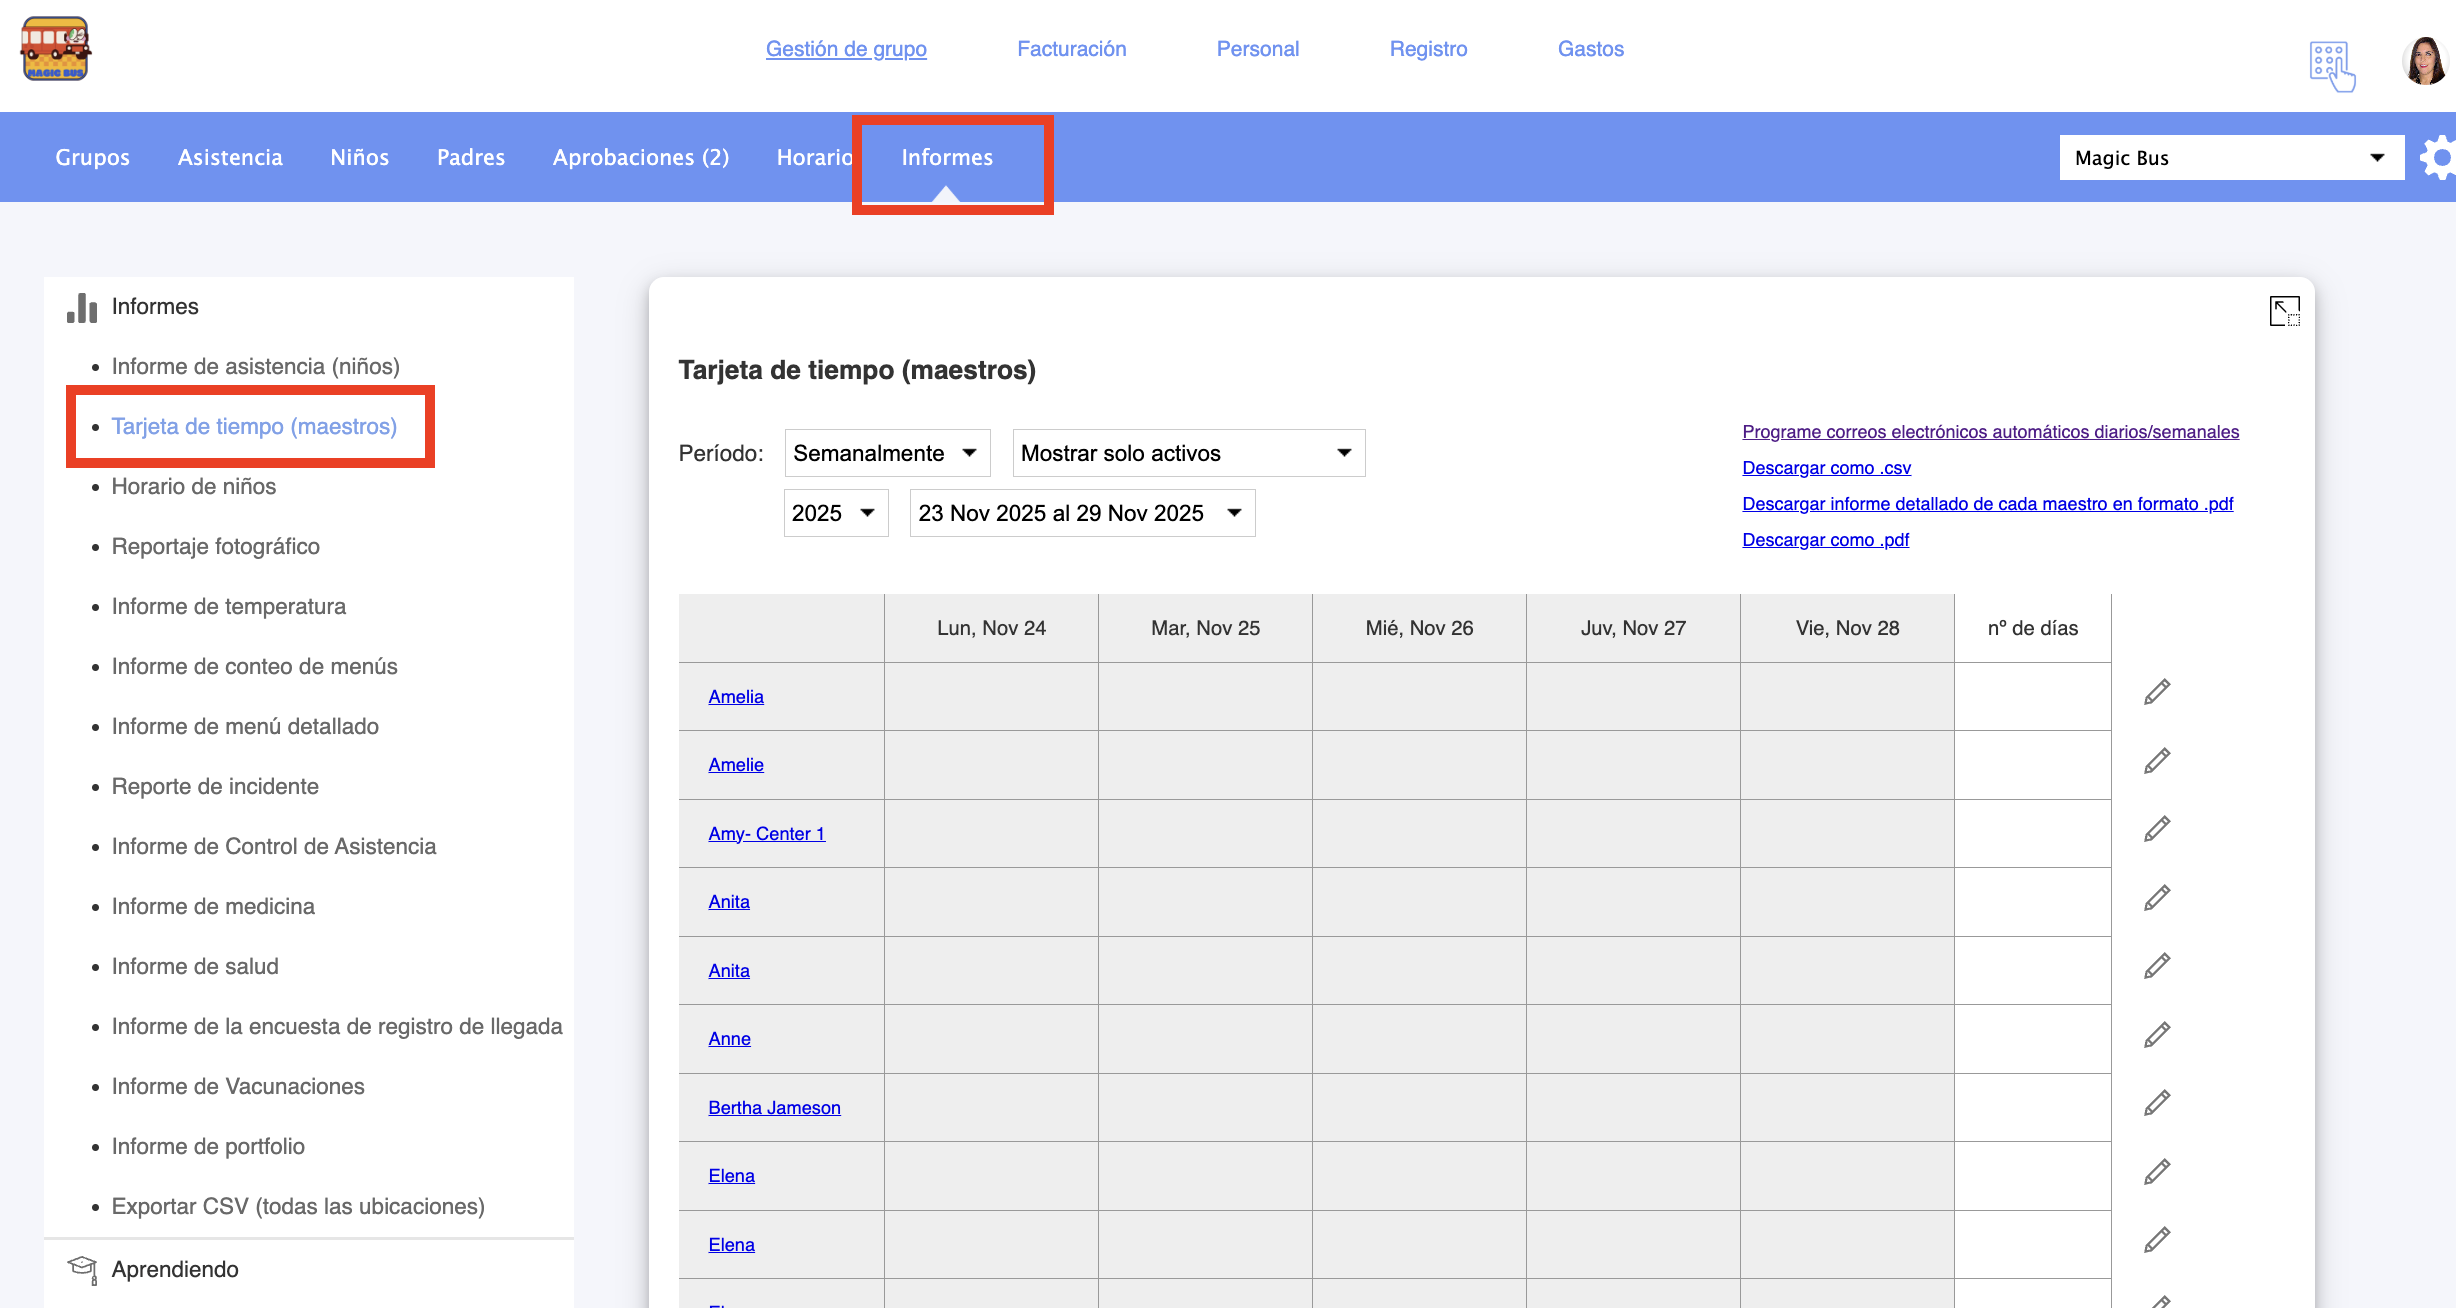Expand the 2025 year dropdown
This screenshot has width=2456, height=1308.
(835, 513)
